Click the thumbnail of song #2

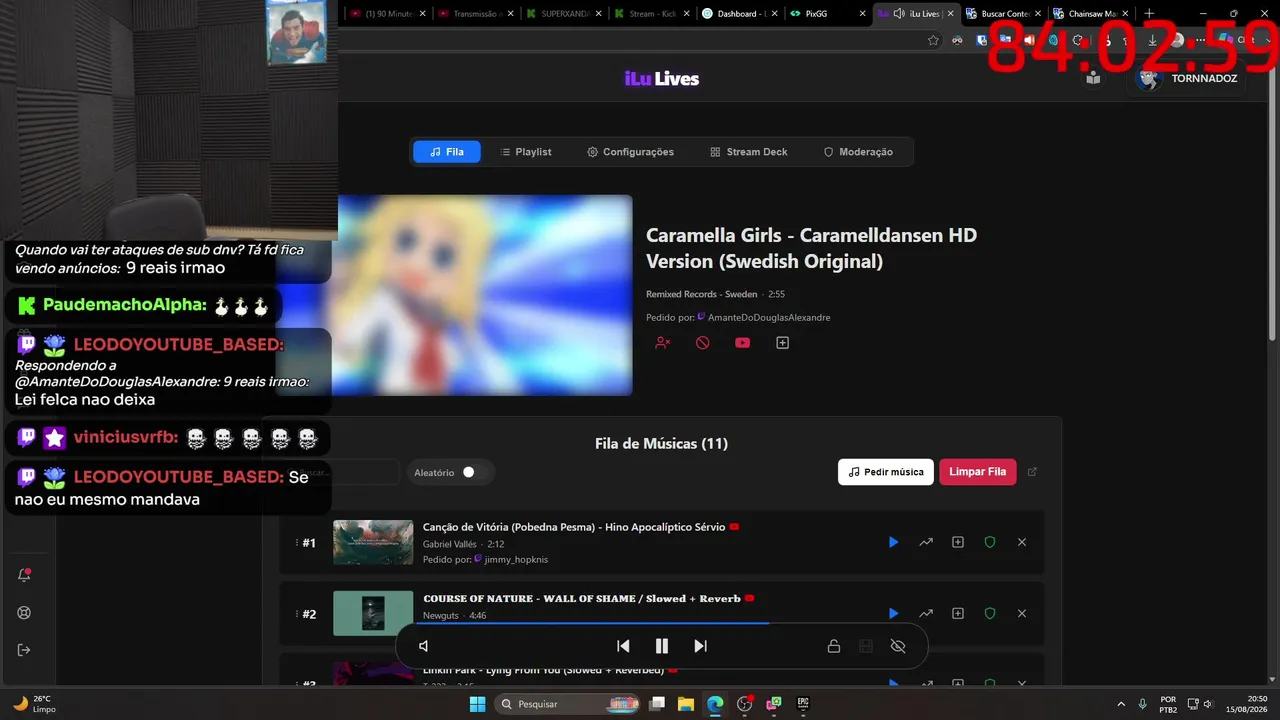373,613
